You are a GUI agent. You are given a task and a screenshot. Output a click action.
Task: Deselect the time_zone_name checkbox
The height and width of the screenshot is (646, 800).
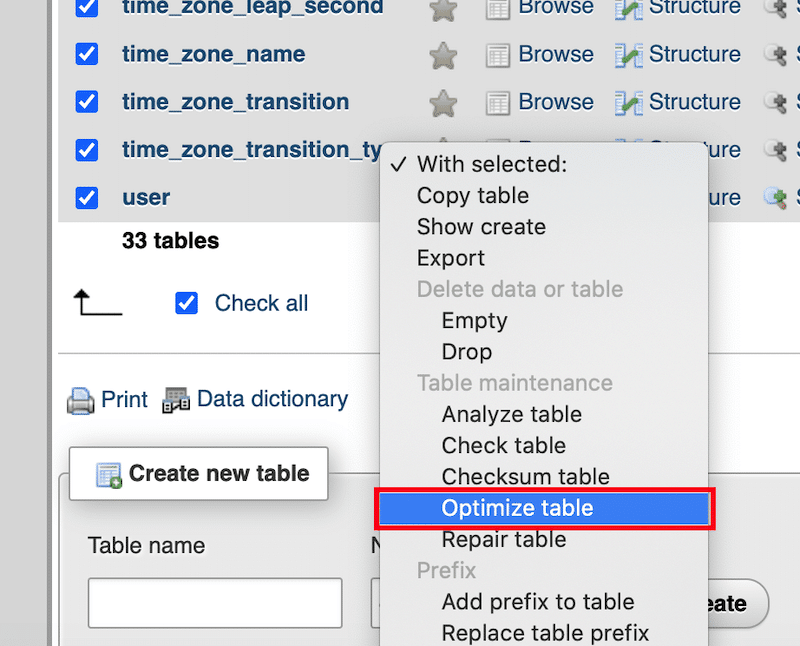[86, 54]
